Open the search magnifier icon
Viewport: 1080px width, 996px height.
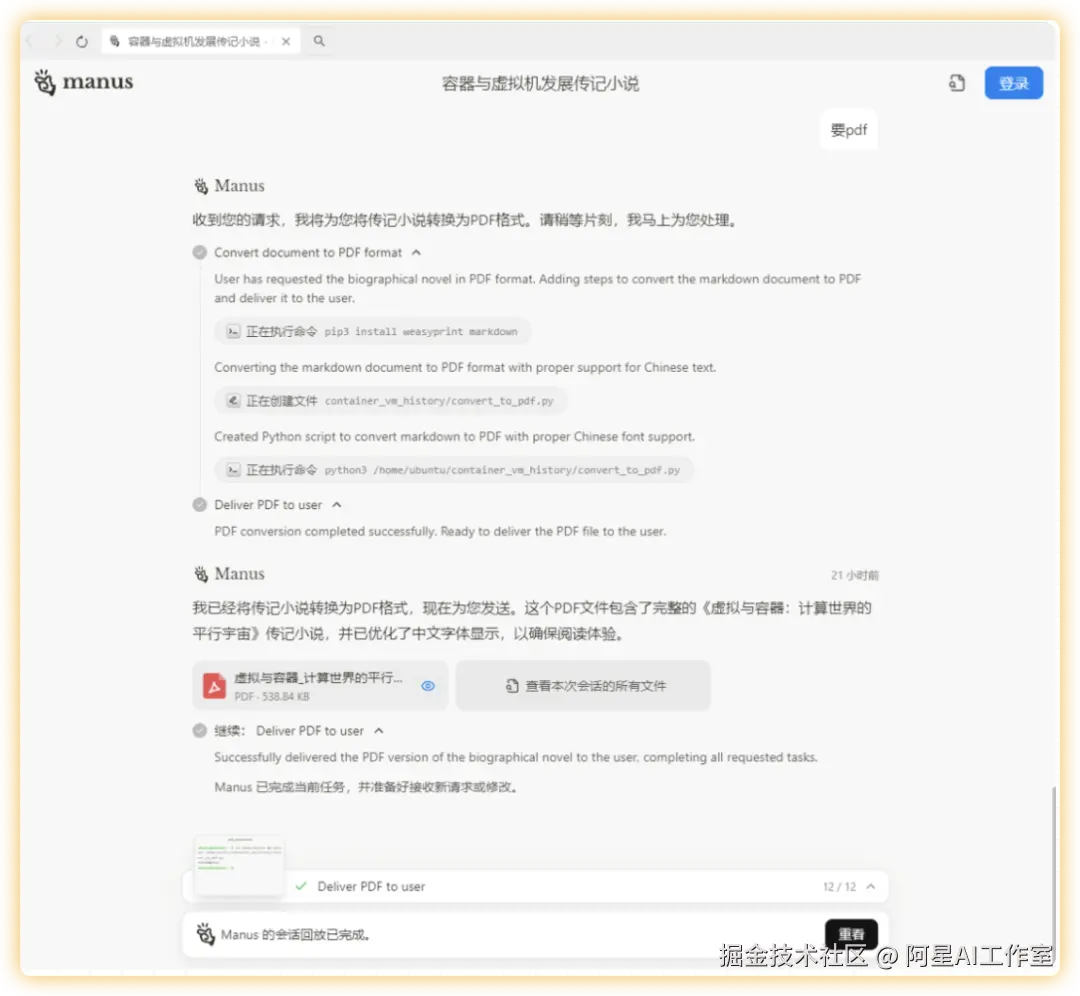tap(319, 41)
